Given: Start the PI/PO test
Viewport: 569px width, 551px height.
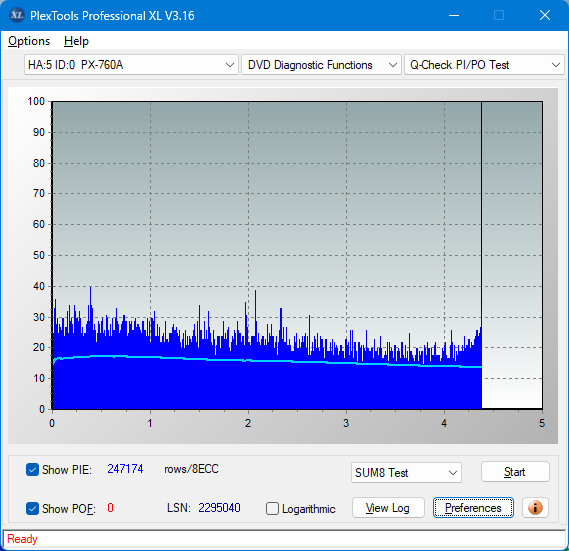Looking at the screenshot, I should [x=515, y=472].
